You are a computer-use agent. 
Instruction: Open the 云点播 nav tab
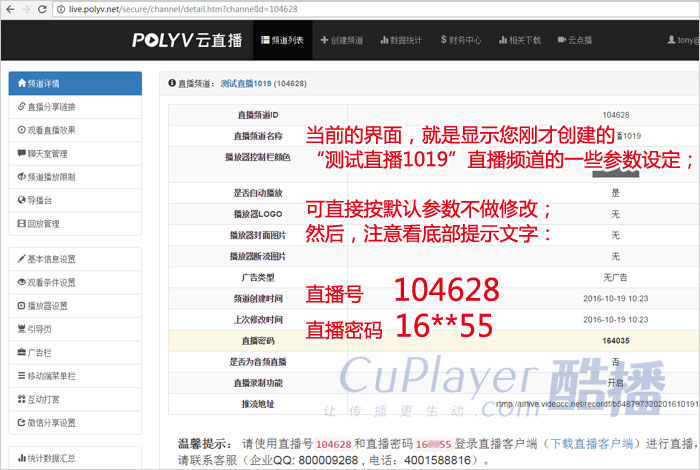pyautogui.click(x=575, y=40)
